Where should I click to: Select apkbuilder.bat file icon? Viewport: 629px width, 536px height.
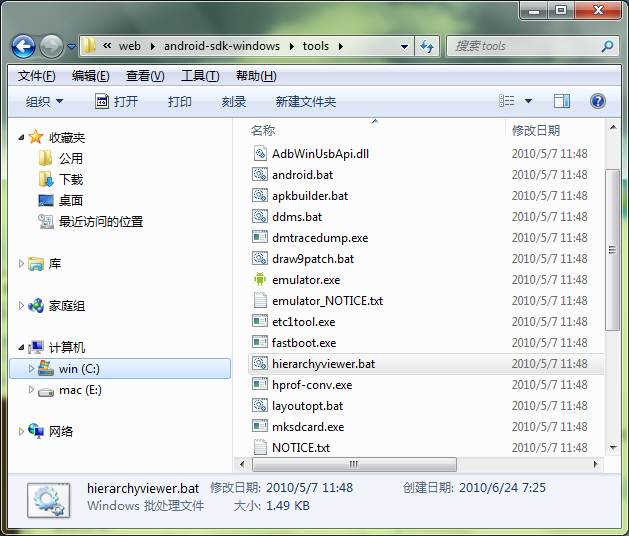pos(260,195)
